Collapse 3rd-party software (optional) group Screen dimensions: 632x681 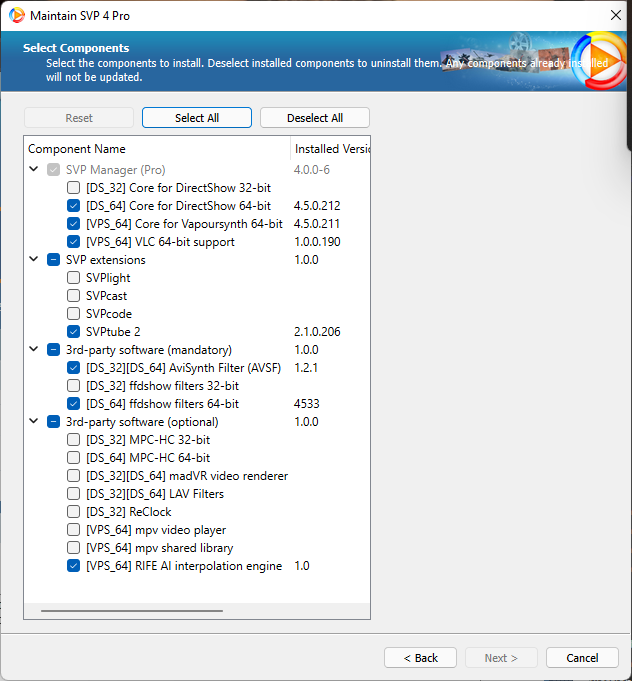click(x=34, y=422)
